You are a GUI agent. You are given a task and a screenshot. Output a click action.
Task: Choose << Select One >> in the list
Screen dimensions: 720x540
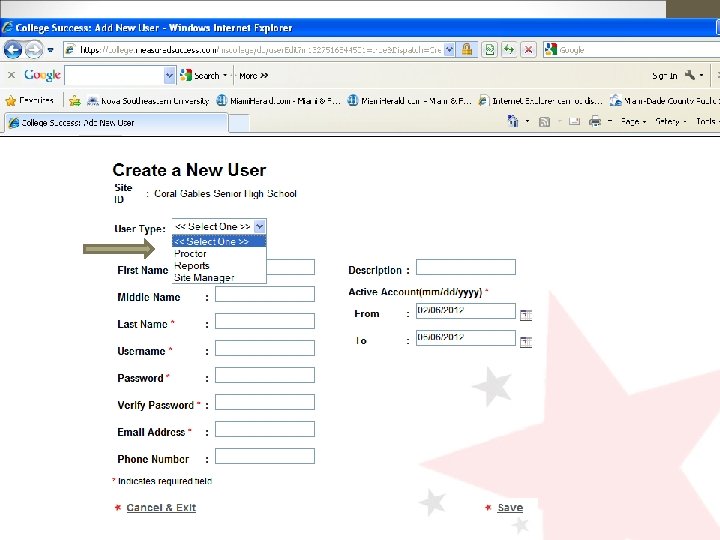219,241
